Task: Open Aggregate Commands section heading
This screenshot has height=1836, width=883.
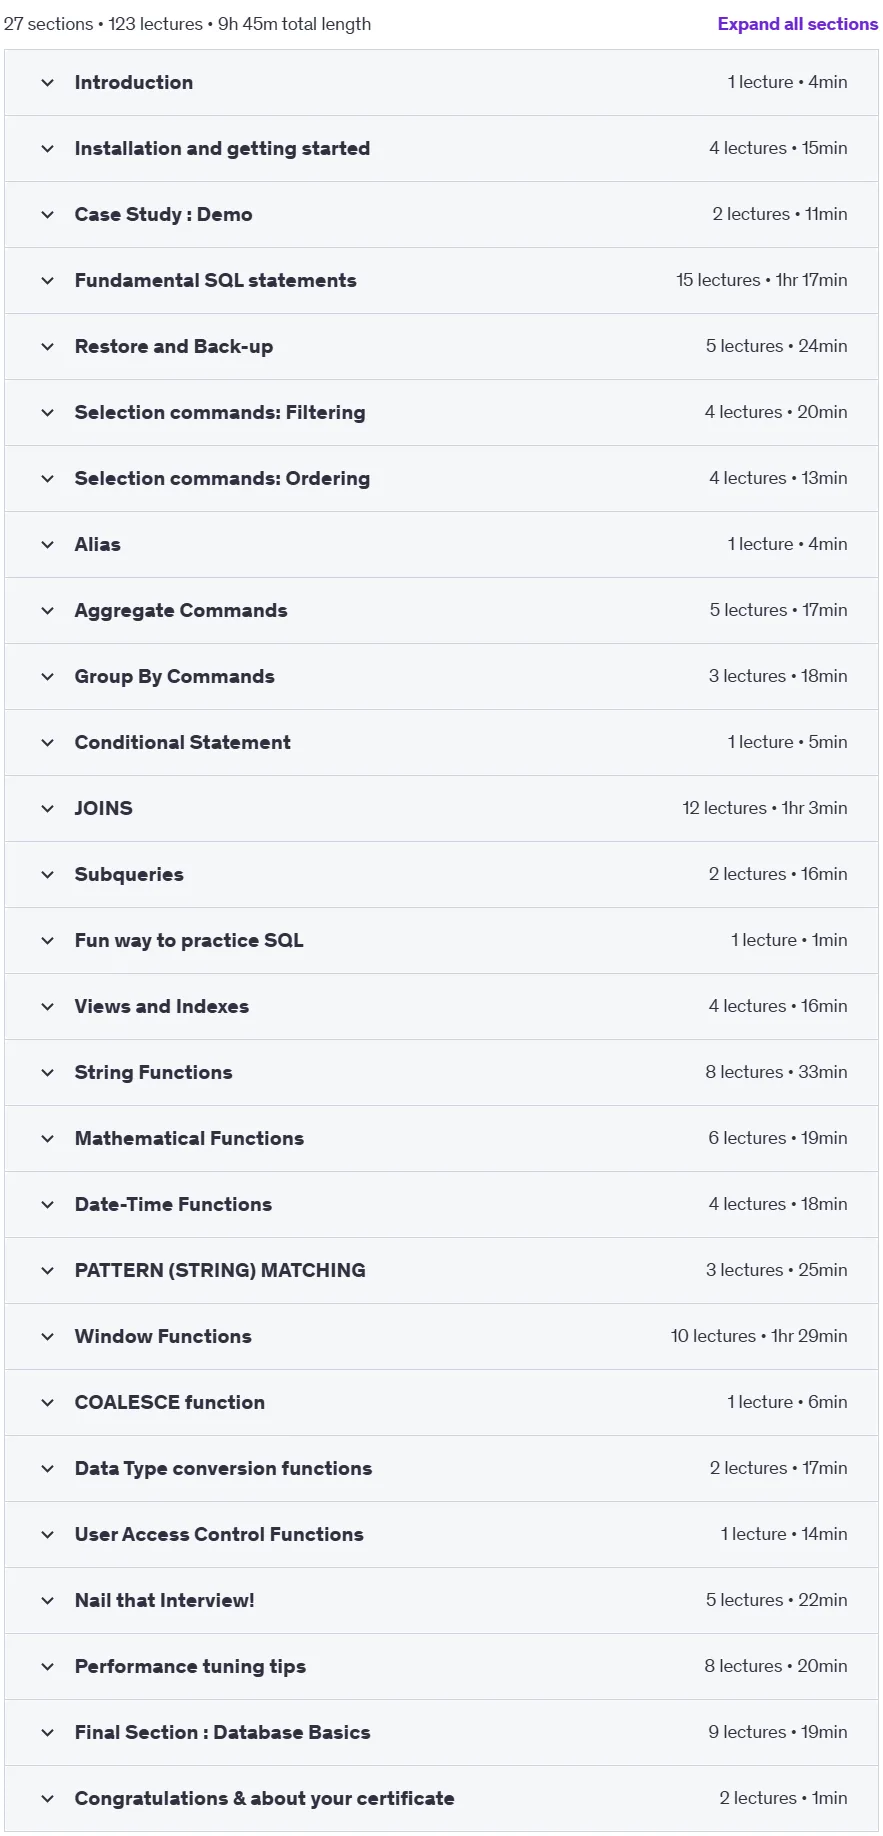Action: 181,611
